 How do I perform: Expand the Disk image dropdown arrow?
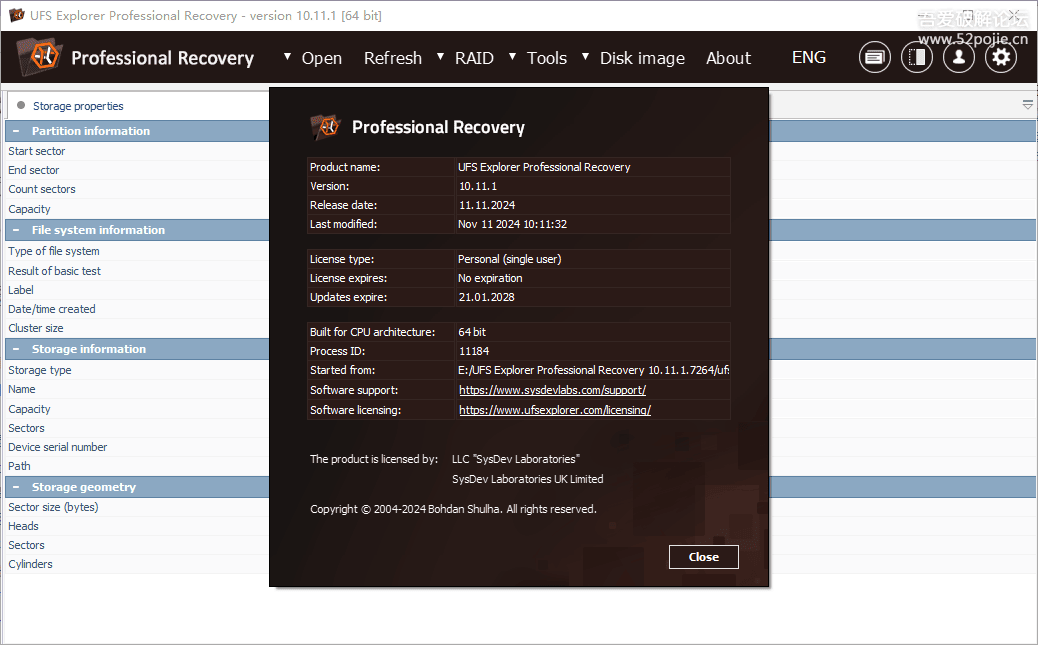click(x=585, y=57)
